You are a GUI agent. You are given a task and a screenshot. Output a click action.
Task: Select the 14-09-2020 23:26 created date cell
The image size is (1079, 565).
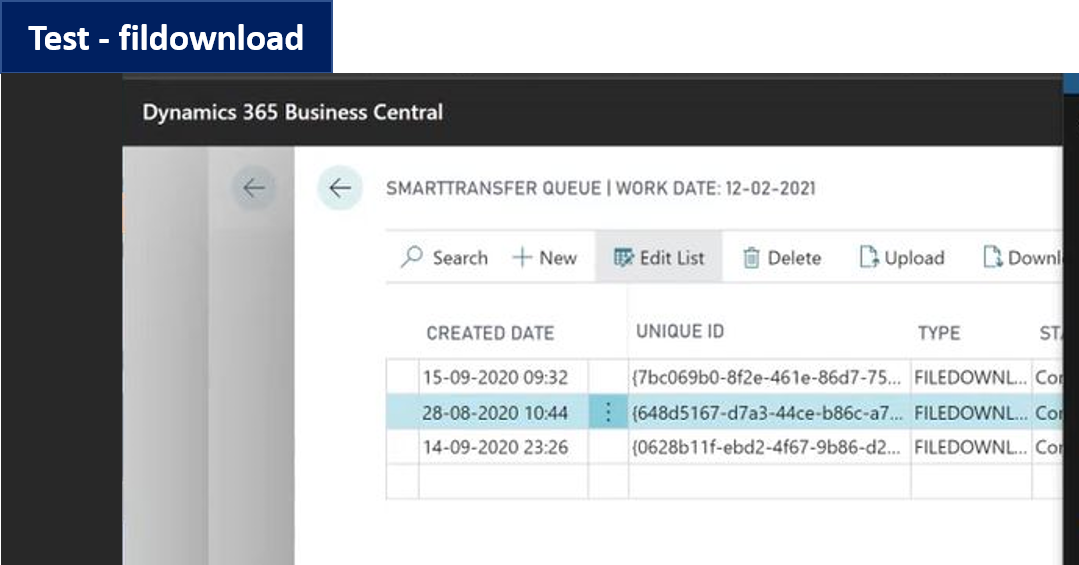503,447
